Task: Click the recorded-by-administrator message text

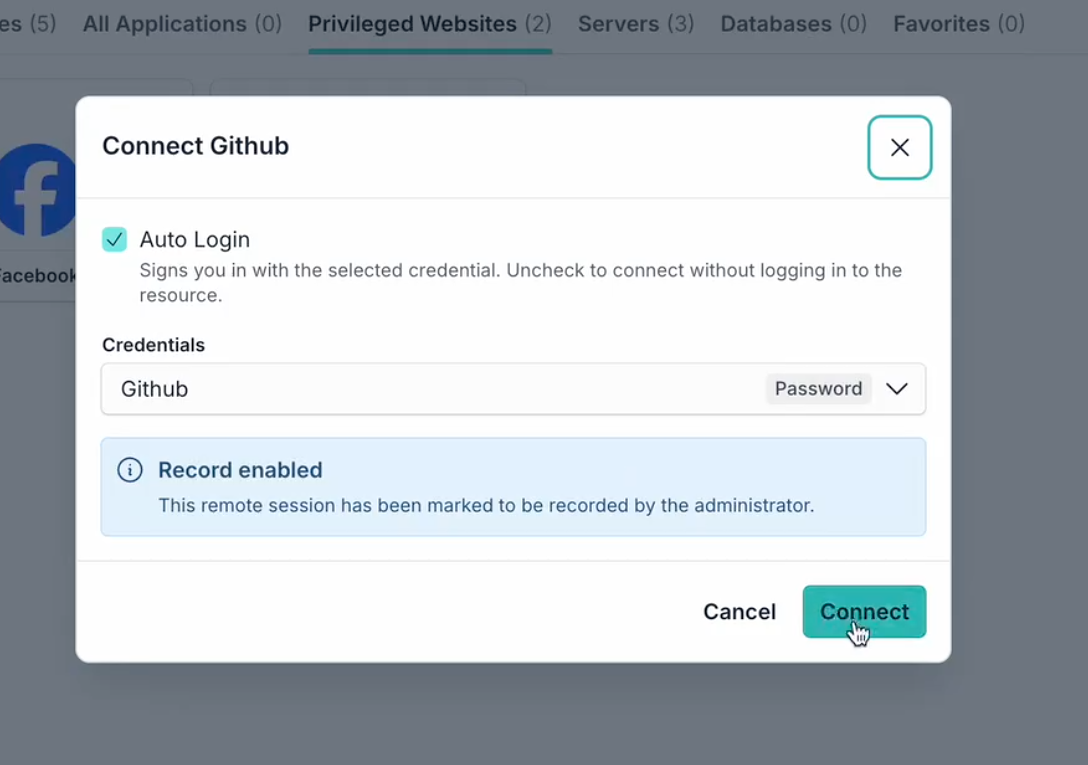Action: [x=486, y=505]
